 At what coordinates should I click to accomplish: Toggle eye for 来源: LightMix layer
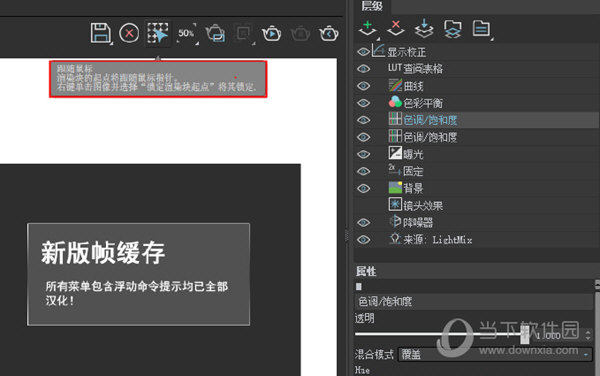tap(363, 240)
